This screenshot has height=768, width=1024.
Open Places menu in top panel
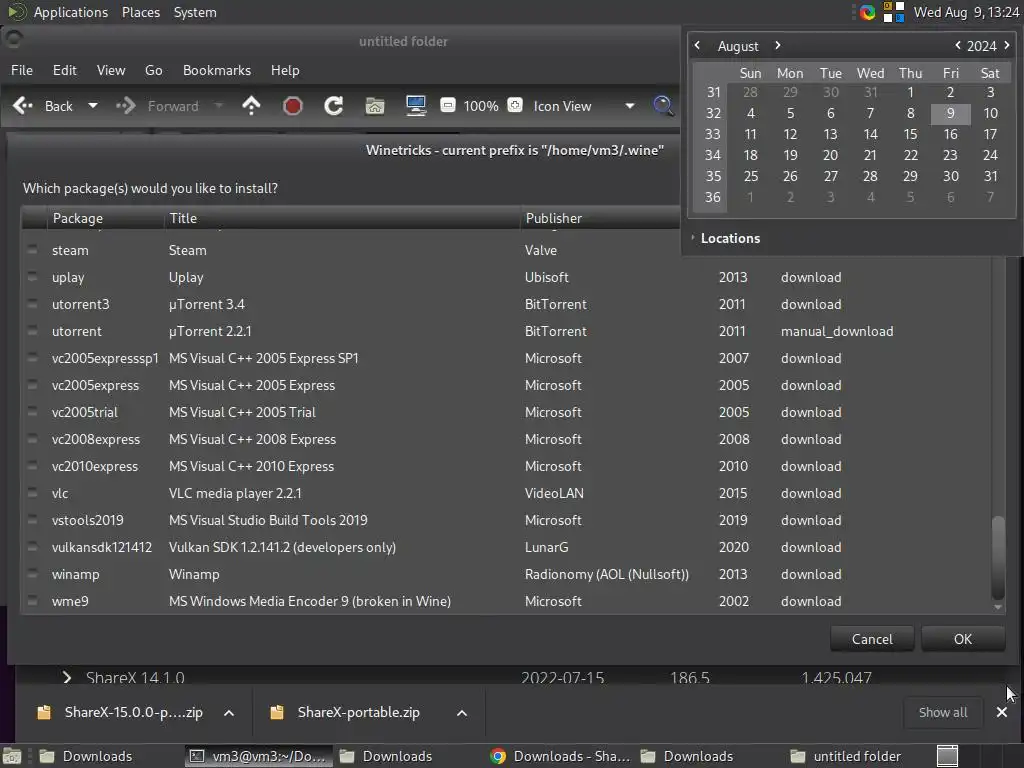point(140,12)
